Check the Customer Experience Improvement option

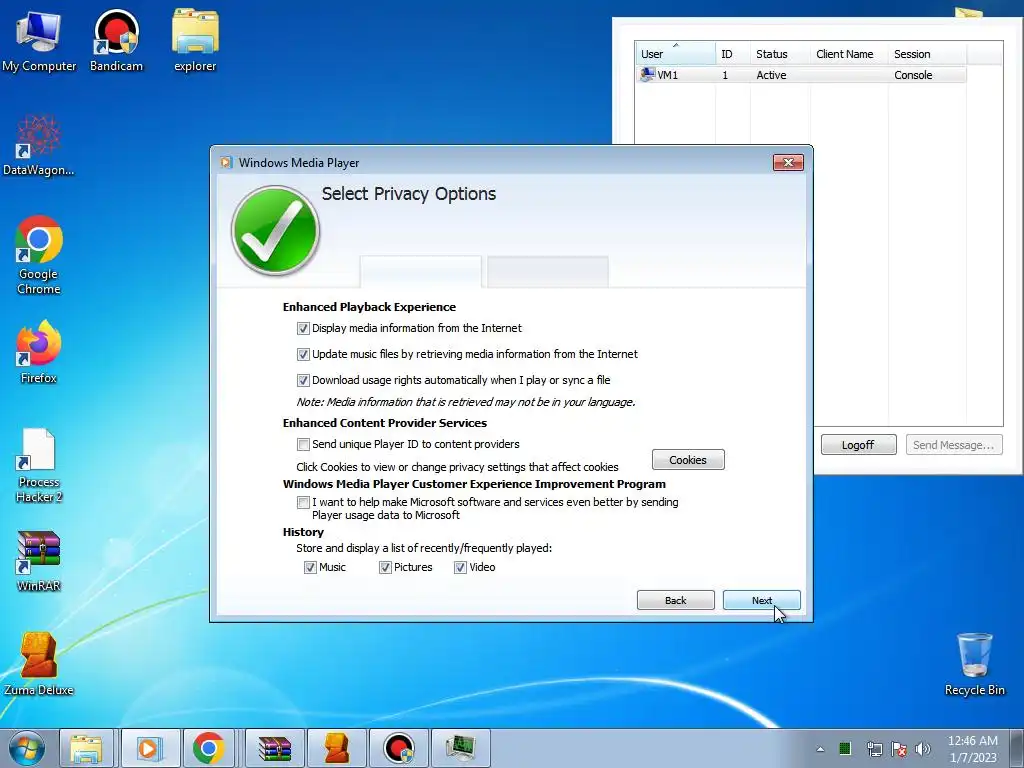(x=303, y=502)
